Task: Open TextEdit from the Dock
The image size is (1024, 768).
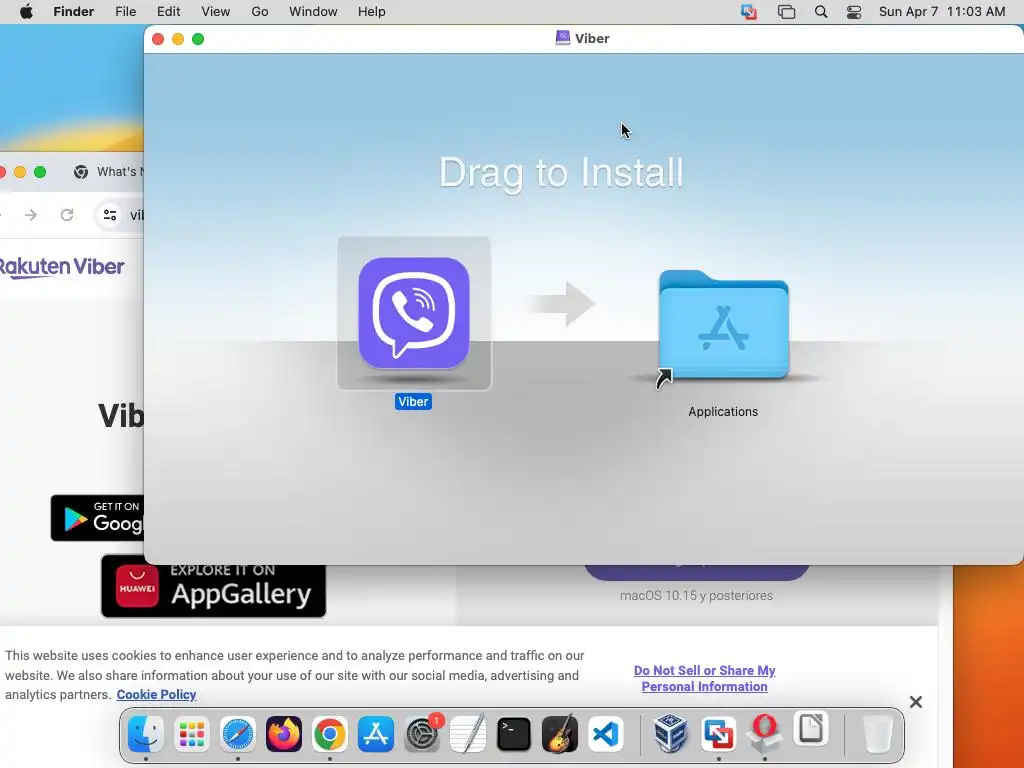Action: point(468,734)
